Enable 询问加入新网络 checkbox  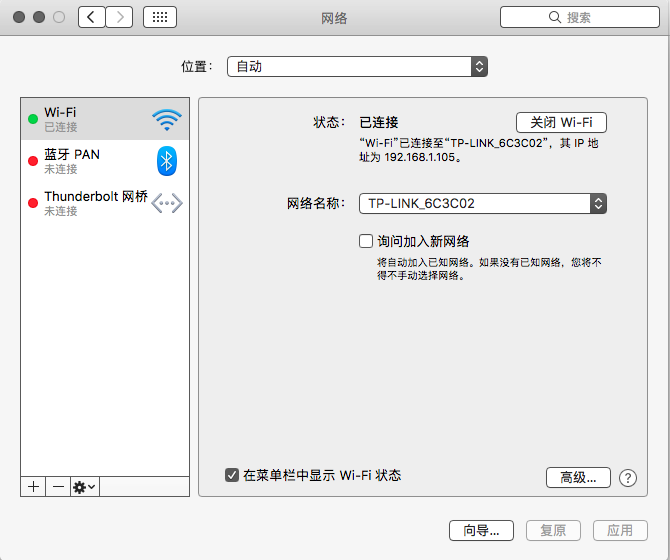pos(366,241)
